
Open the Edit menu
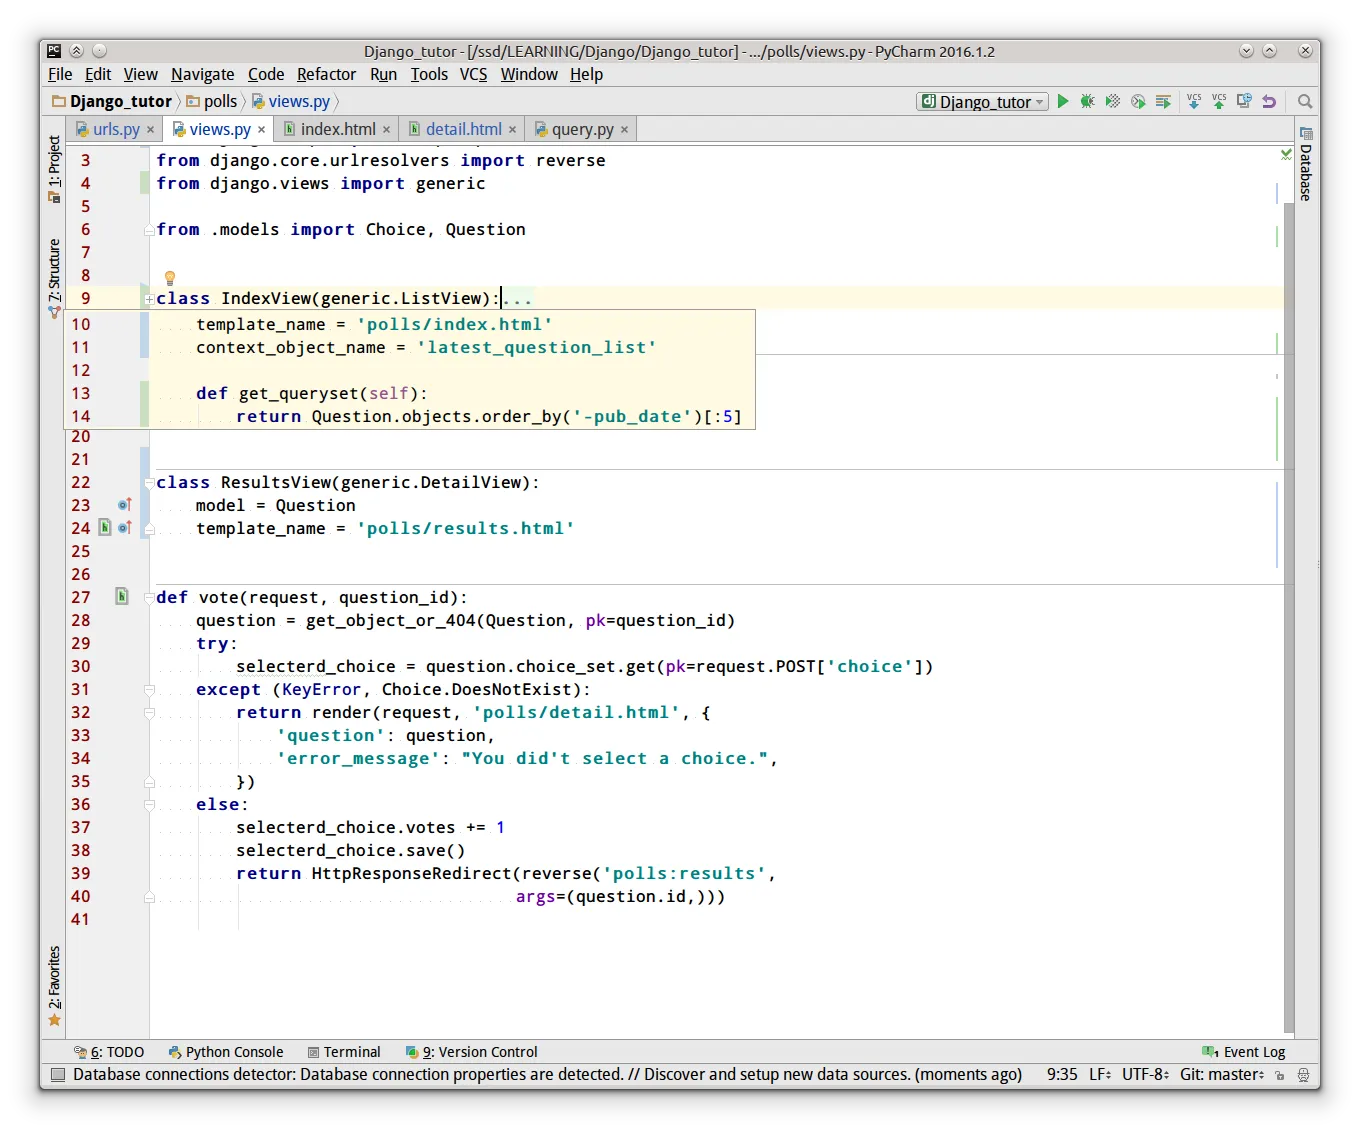point(98,74)
